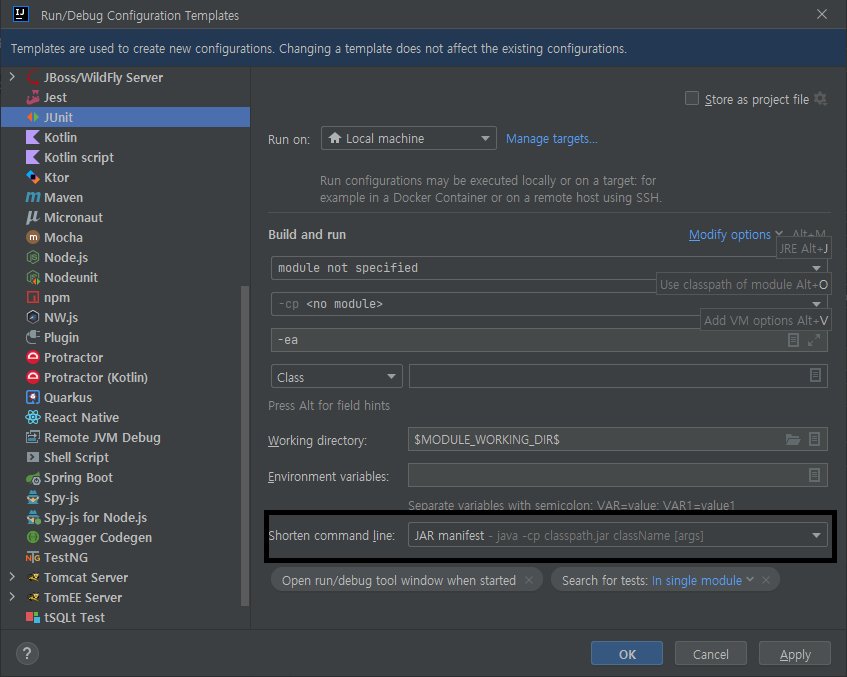Insert macros into the Working directory field
The width and height of the screenshot is (847, 677).
(815, 439)
